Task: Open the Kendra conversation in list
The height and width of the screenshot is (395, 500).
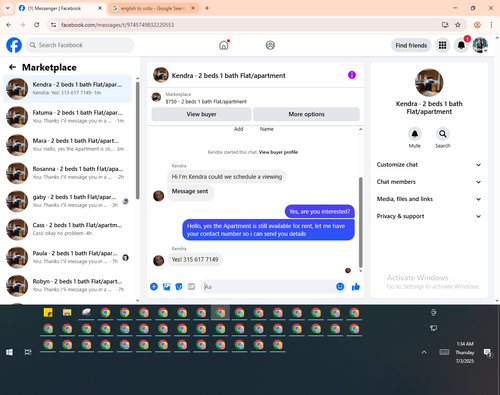Action: 67,89
